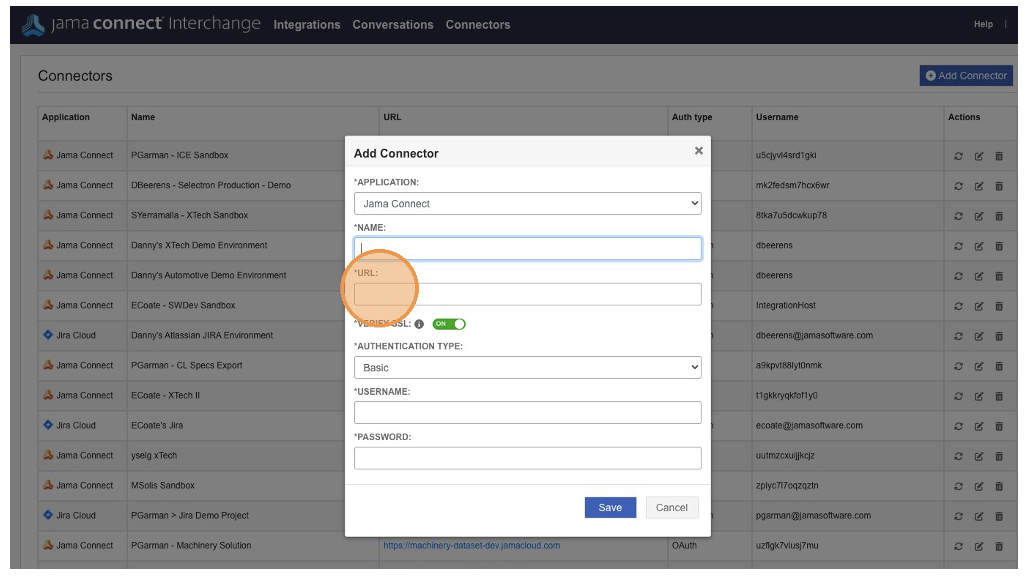Open the Connectors menu
The height and width of the screenshot is (580, 1028).
click(x=478, y=25)
